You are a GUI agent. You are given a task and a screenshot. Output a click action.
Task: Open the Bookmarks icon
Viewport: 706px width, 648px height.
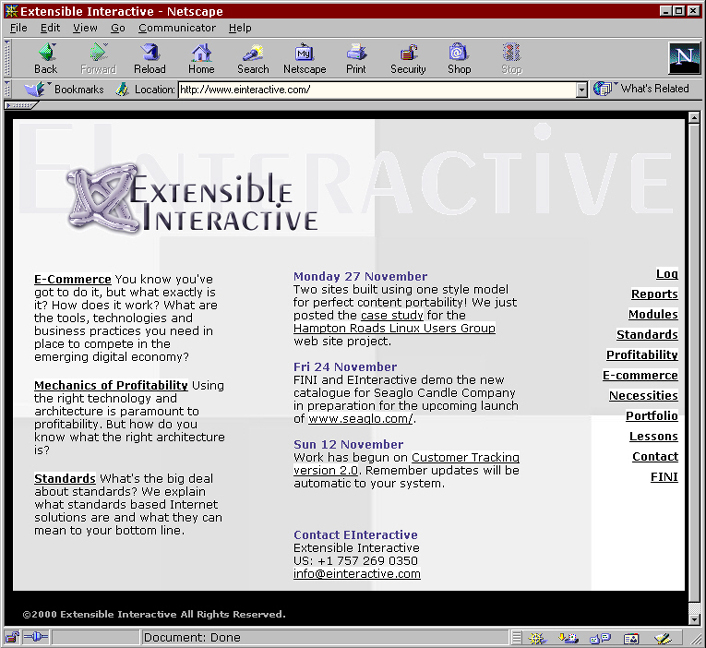(x=35, y=89)
